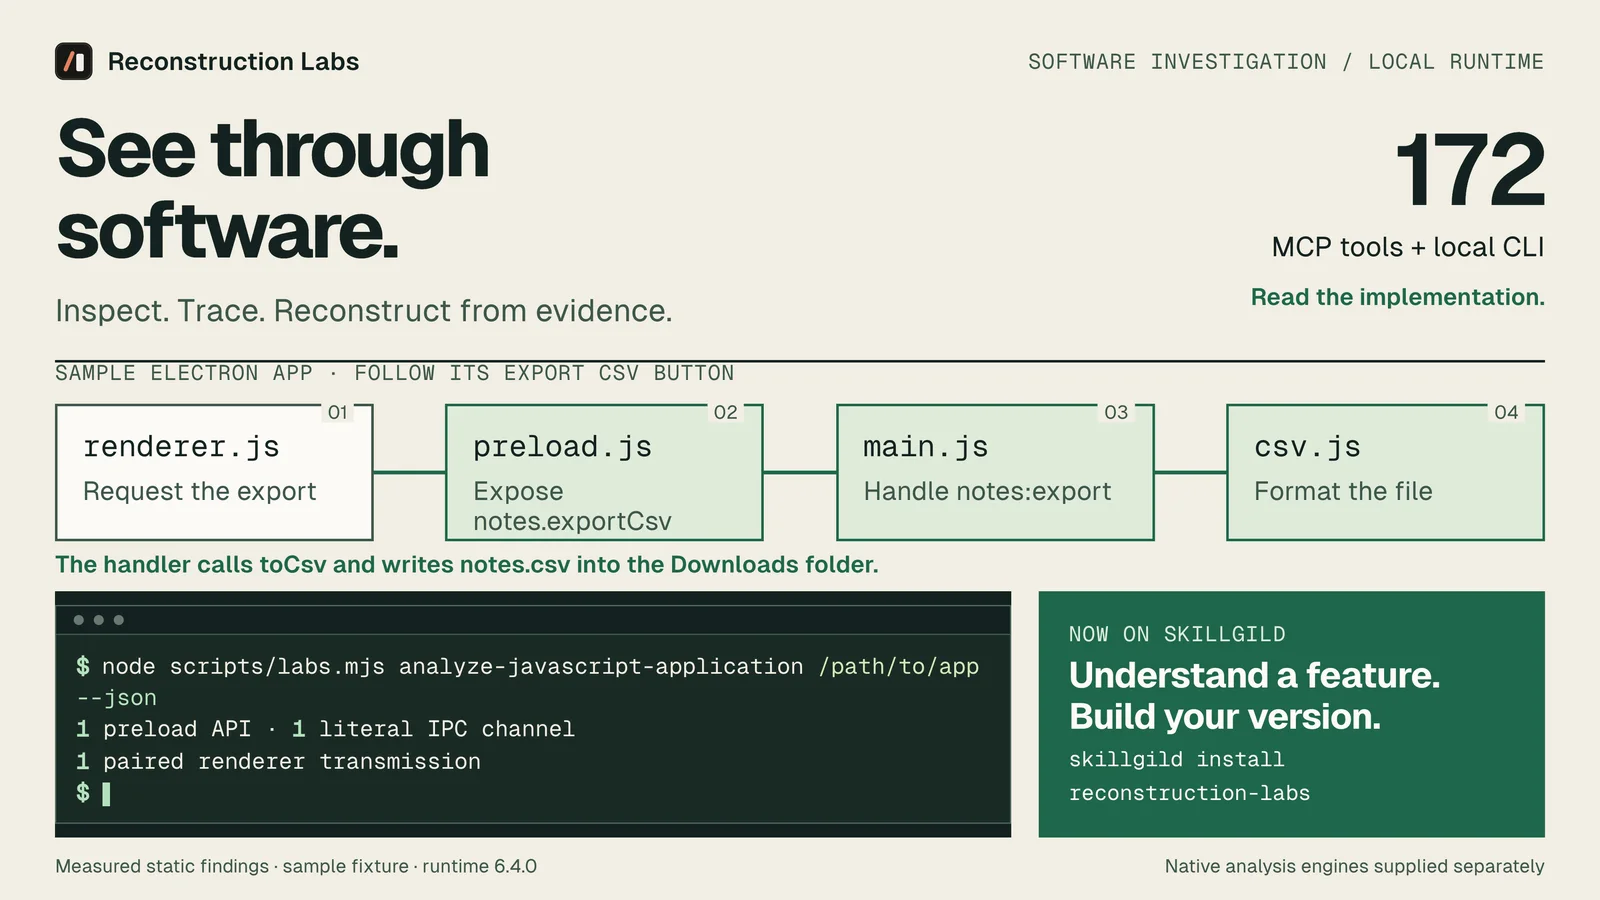Click the 'Measured static findings' footer note
Image resolution: width=1600 pixels, height=900 pixels.
(x=296, y=866)
